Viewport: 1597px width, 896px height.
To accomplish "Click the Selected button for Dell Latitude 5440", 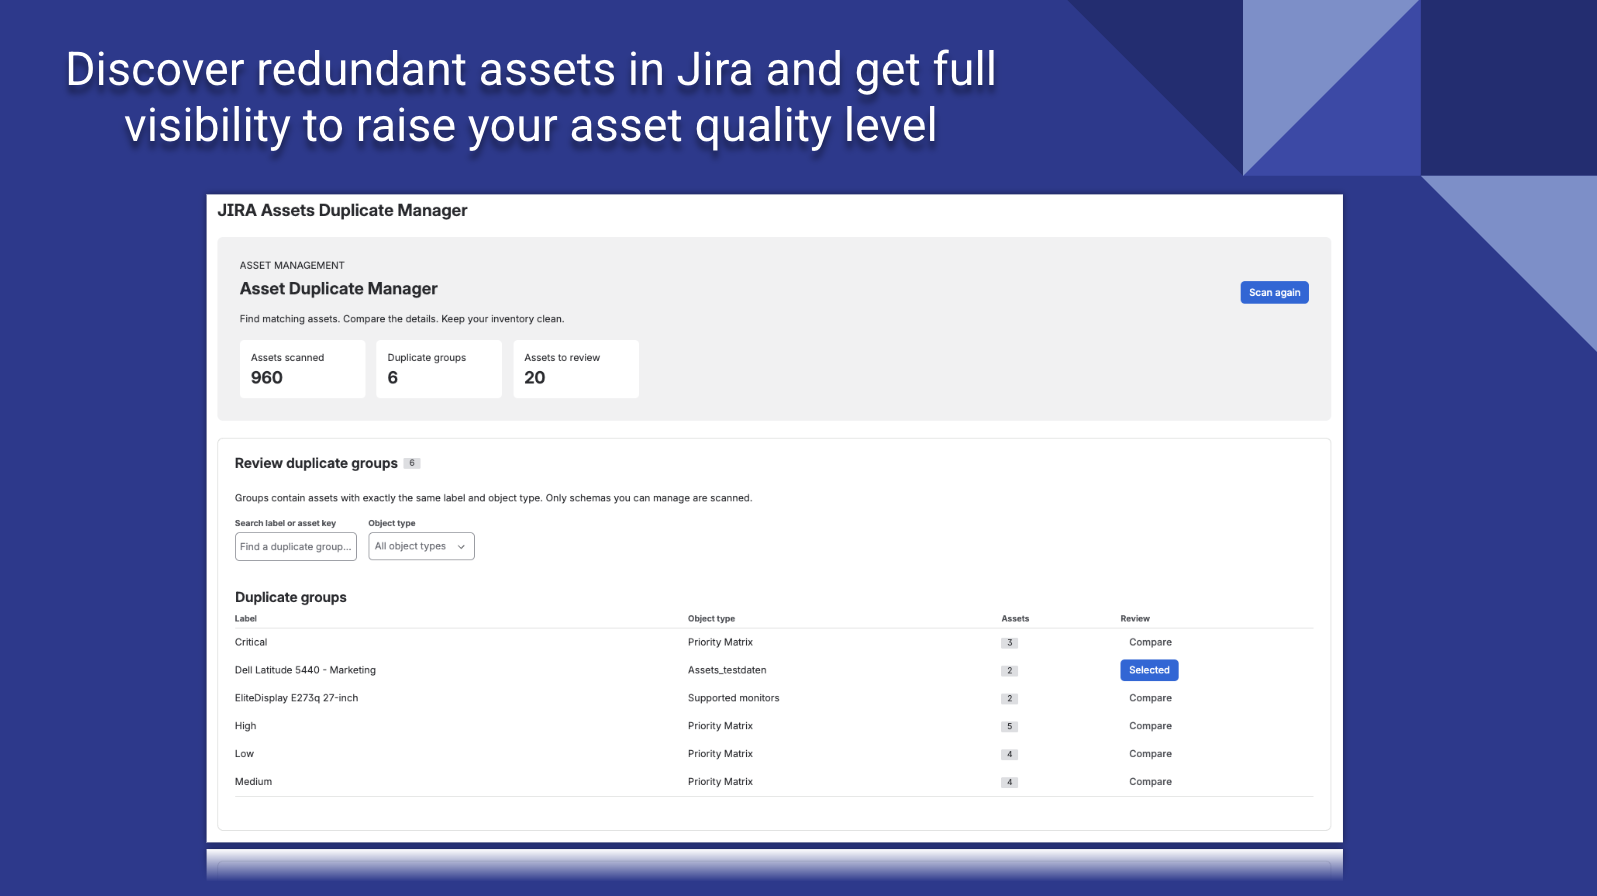I will point(1149,670).
